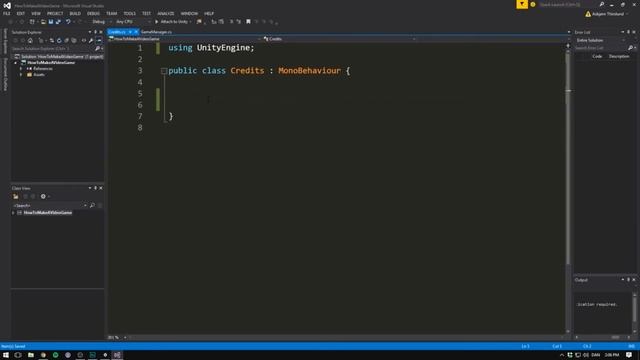This screenshot has height=360, width=640.
Task: Click Properties wrench icon in Solution Explorer
Action: [91, 40]
